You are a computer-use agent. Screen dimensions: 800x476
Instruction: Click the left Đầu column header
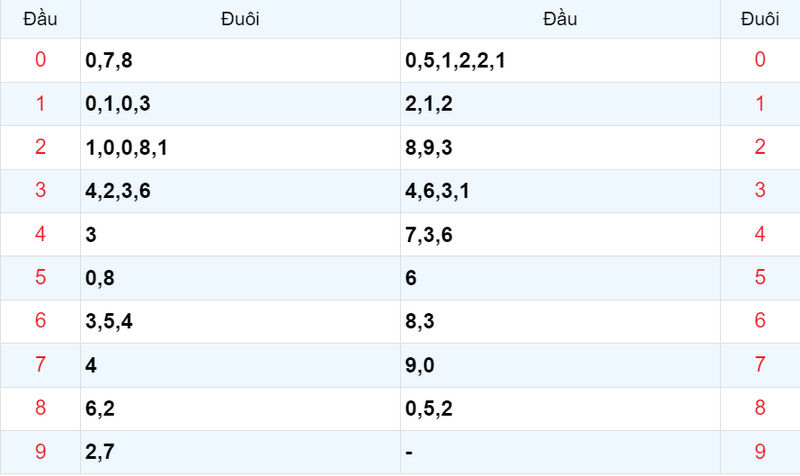click(40, 19)
